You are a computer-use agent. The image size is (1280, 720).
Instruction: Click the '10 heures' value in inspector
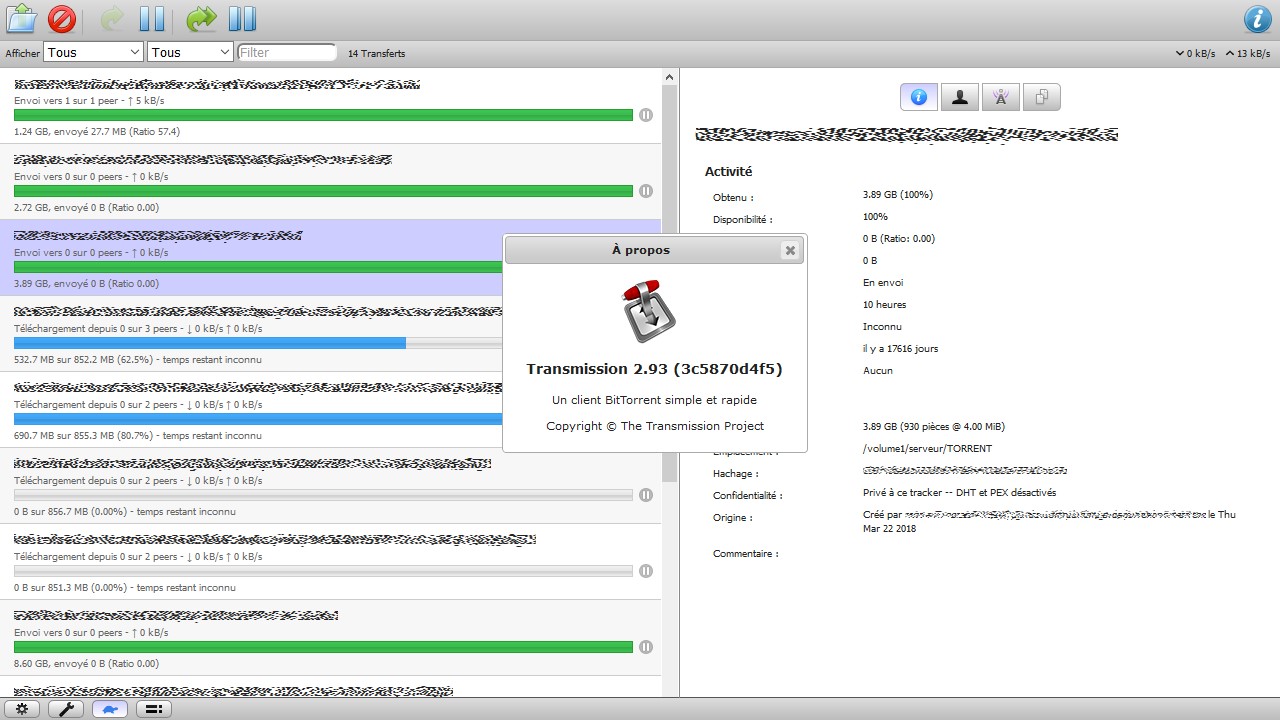point(884,304)
